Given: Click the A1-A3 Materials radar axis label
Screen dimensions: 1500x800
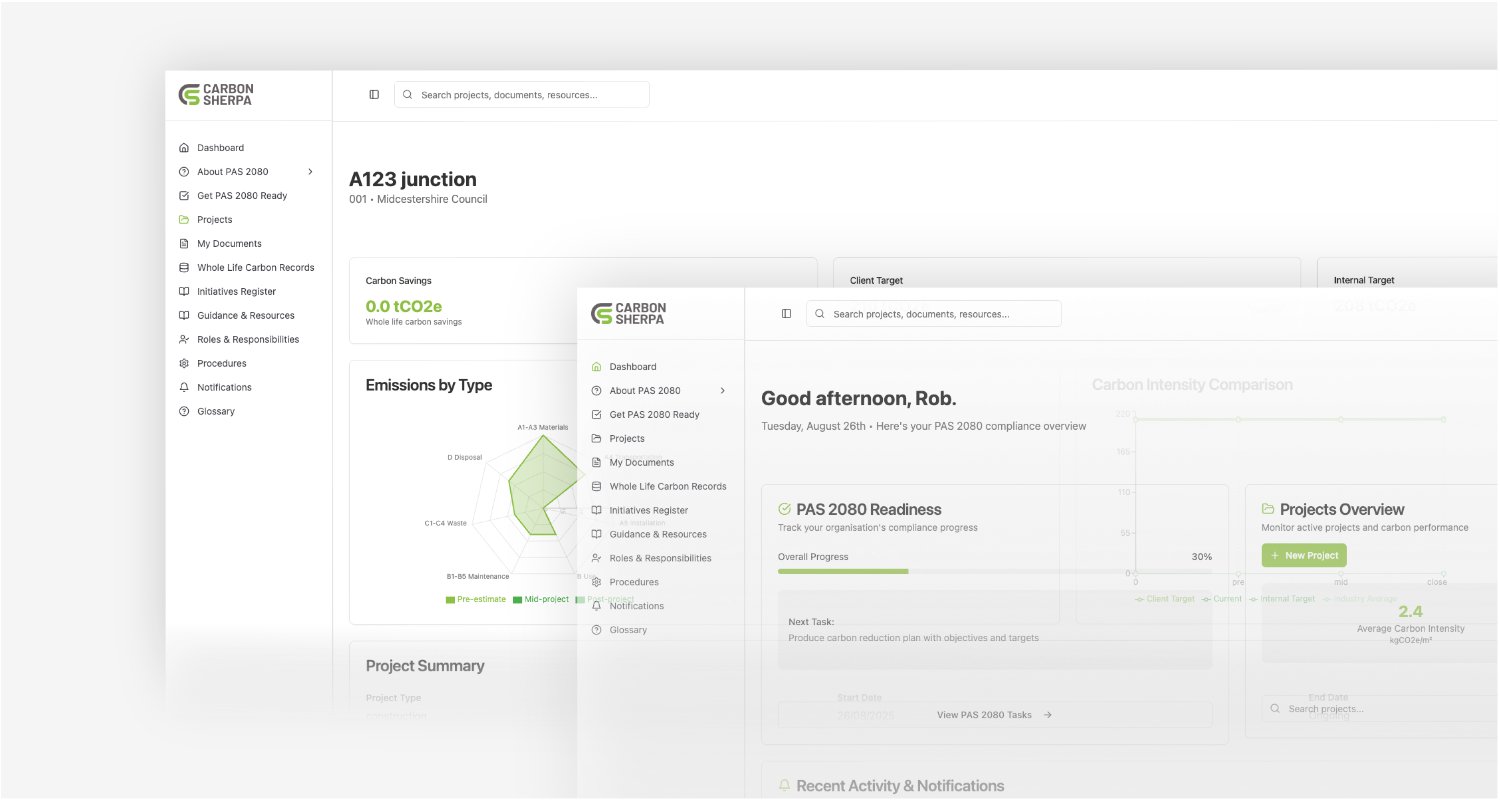Looking at the screenshot, I should [x=542, y=427].
